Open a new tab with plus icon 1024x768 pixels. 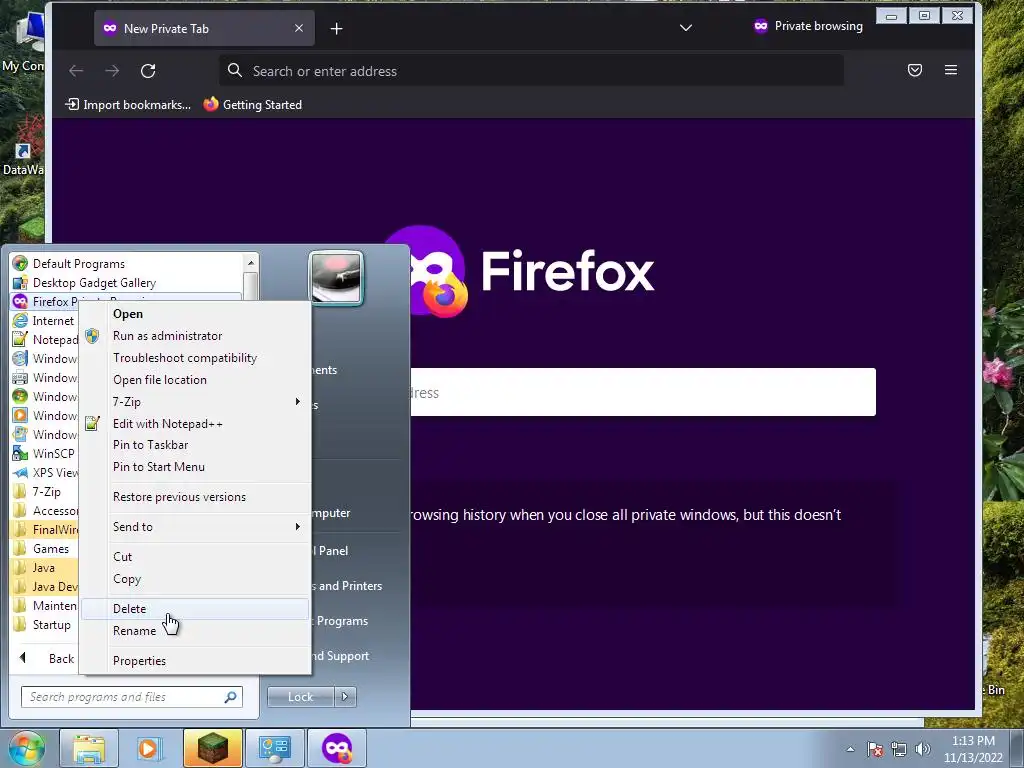(336, 29)
